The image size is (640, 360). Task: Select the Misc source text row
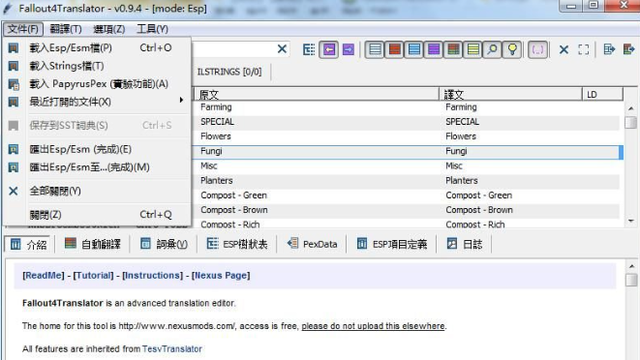pyautogui.click(x=209, y=166)
